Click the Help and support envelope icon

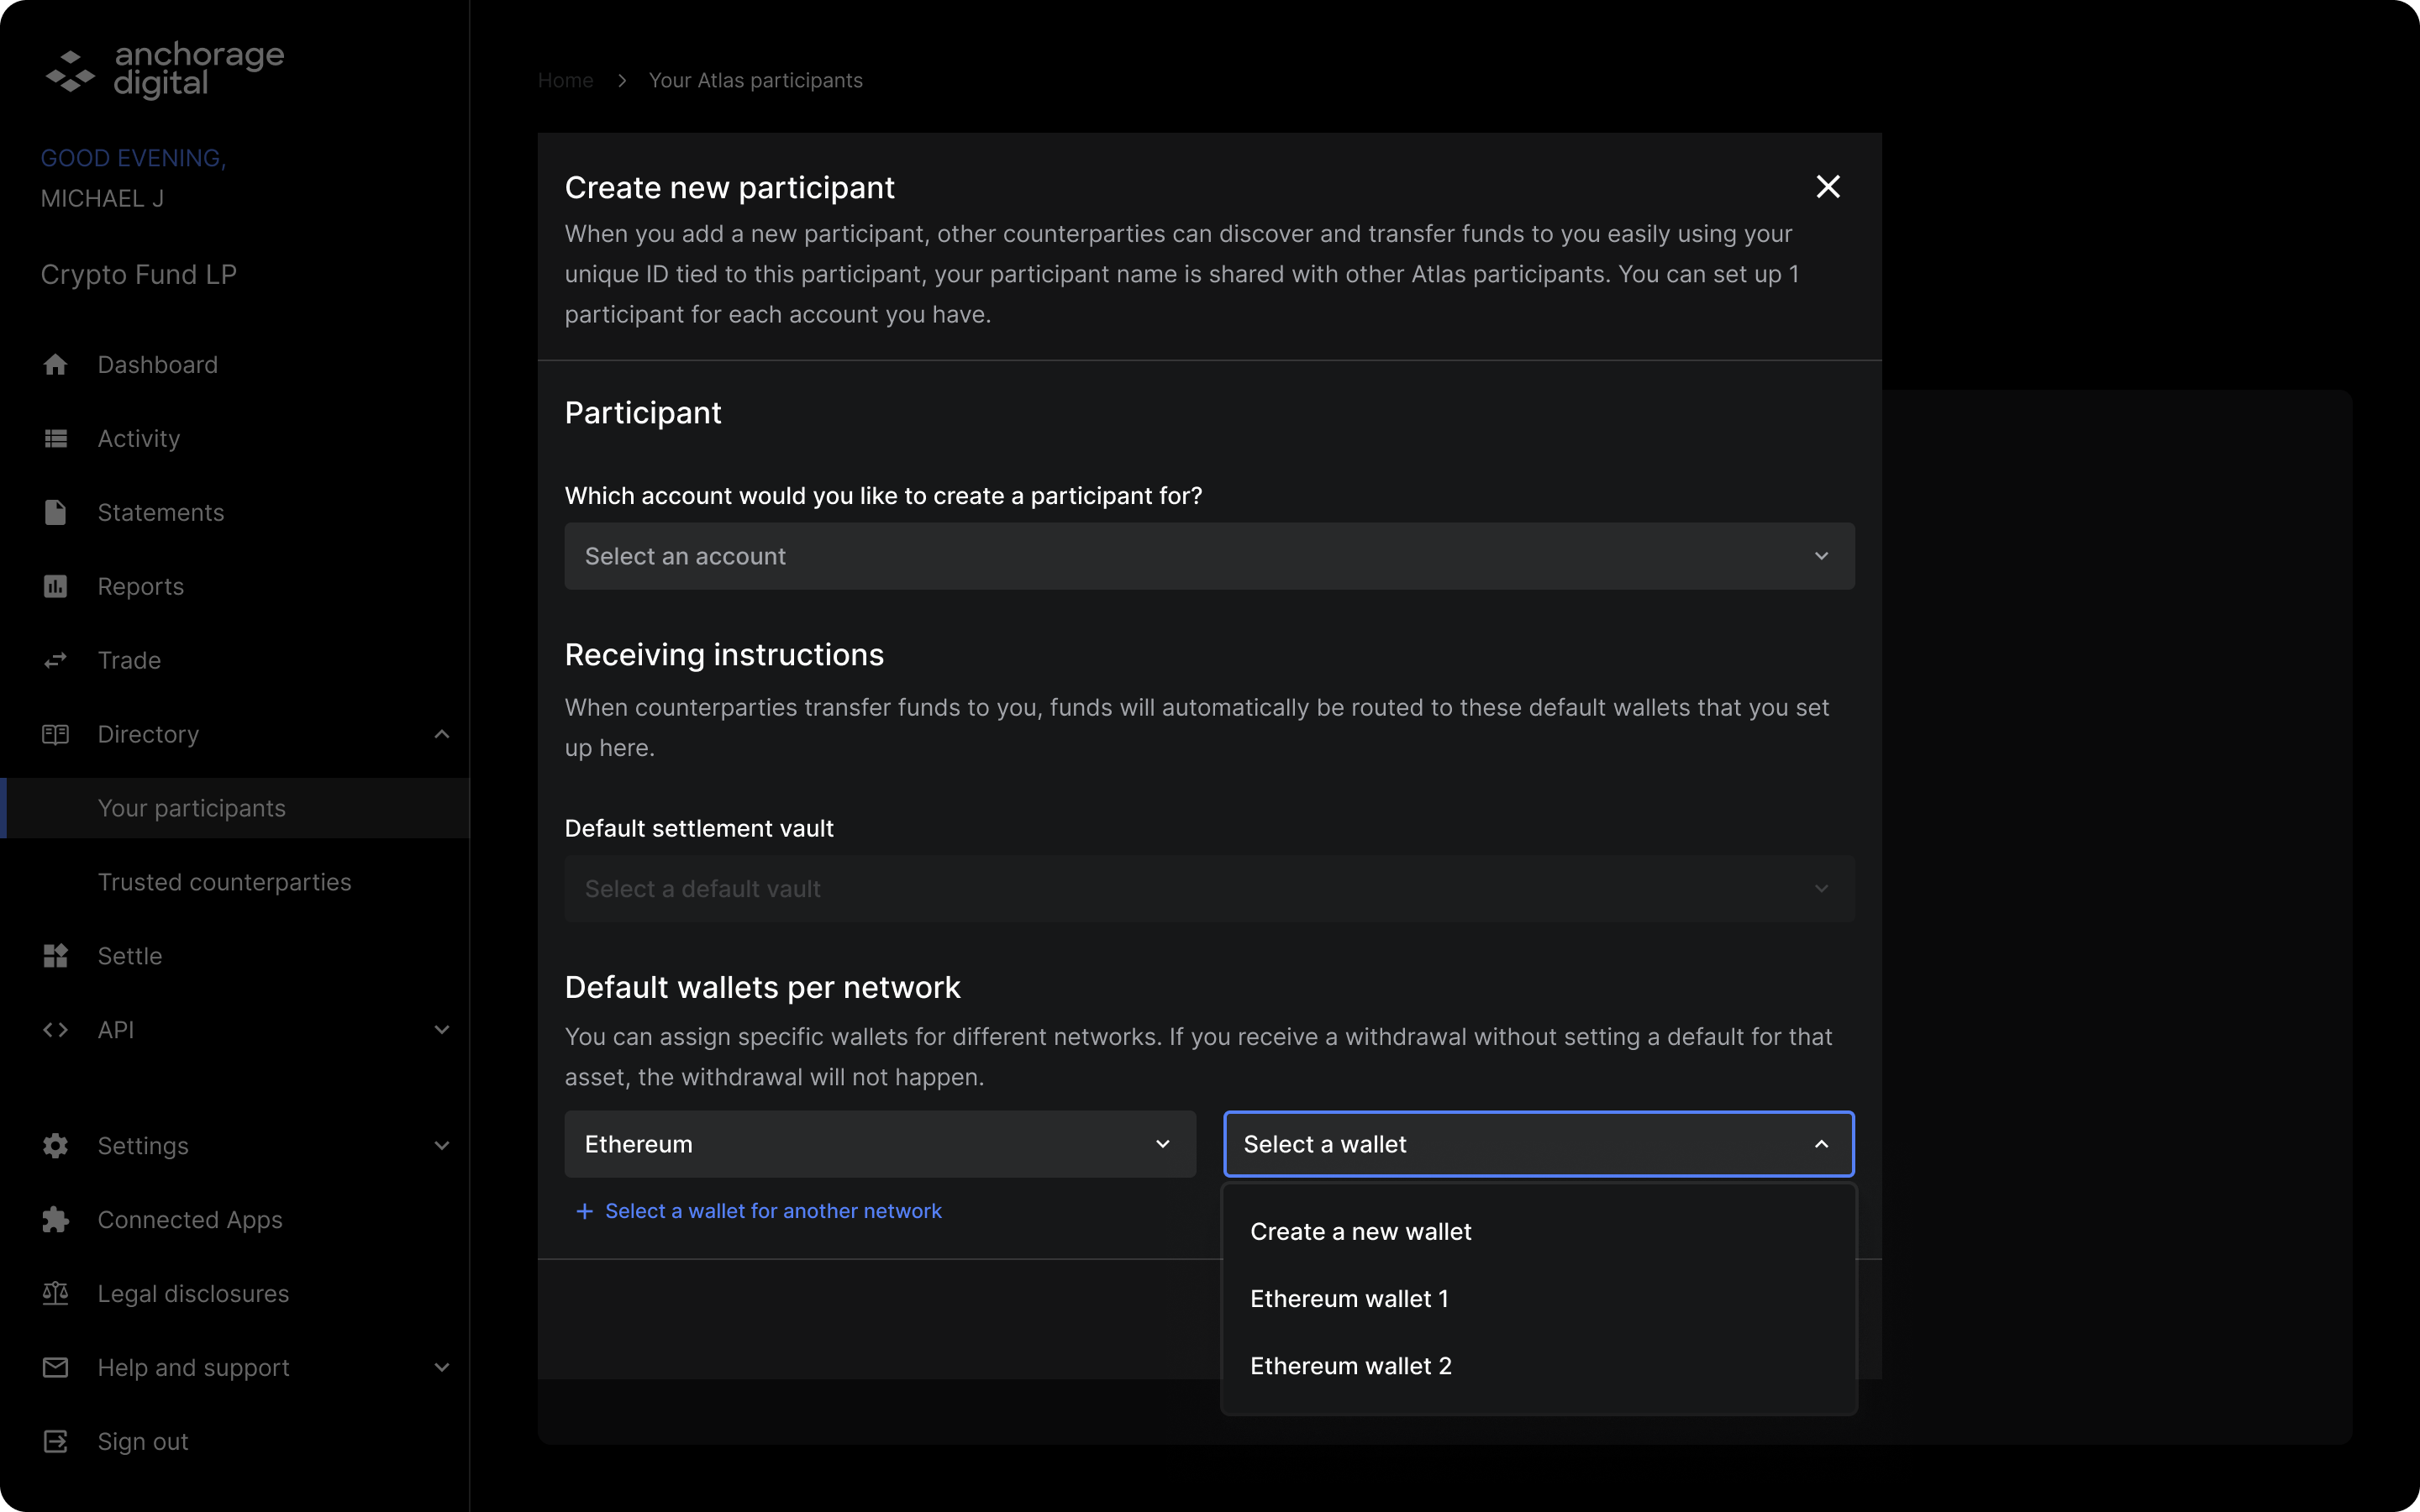pyautogui.click(x=55, y=1367)
